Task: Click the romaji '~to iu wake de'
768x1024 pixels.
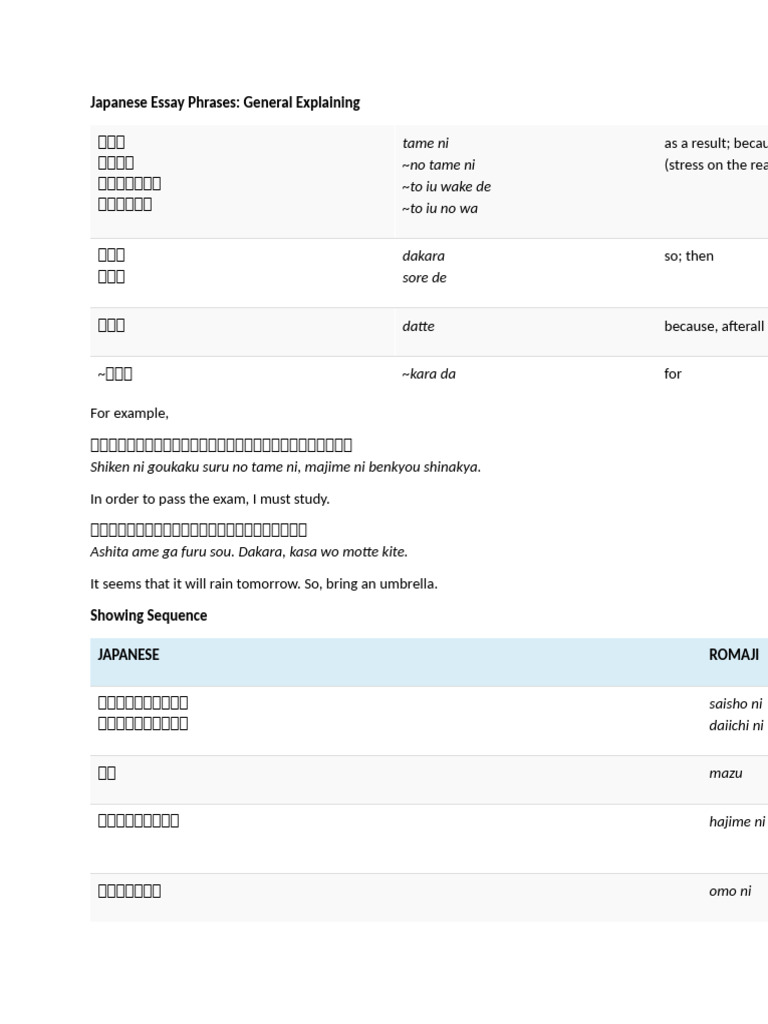Action: coord(446,187)
